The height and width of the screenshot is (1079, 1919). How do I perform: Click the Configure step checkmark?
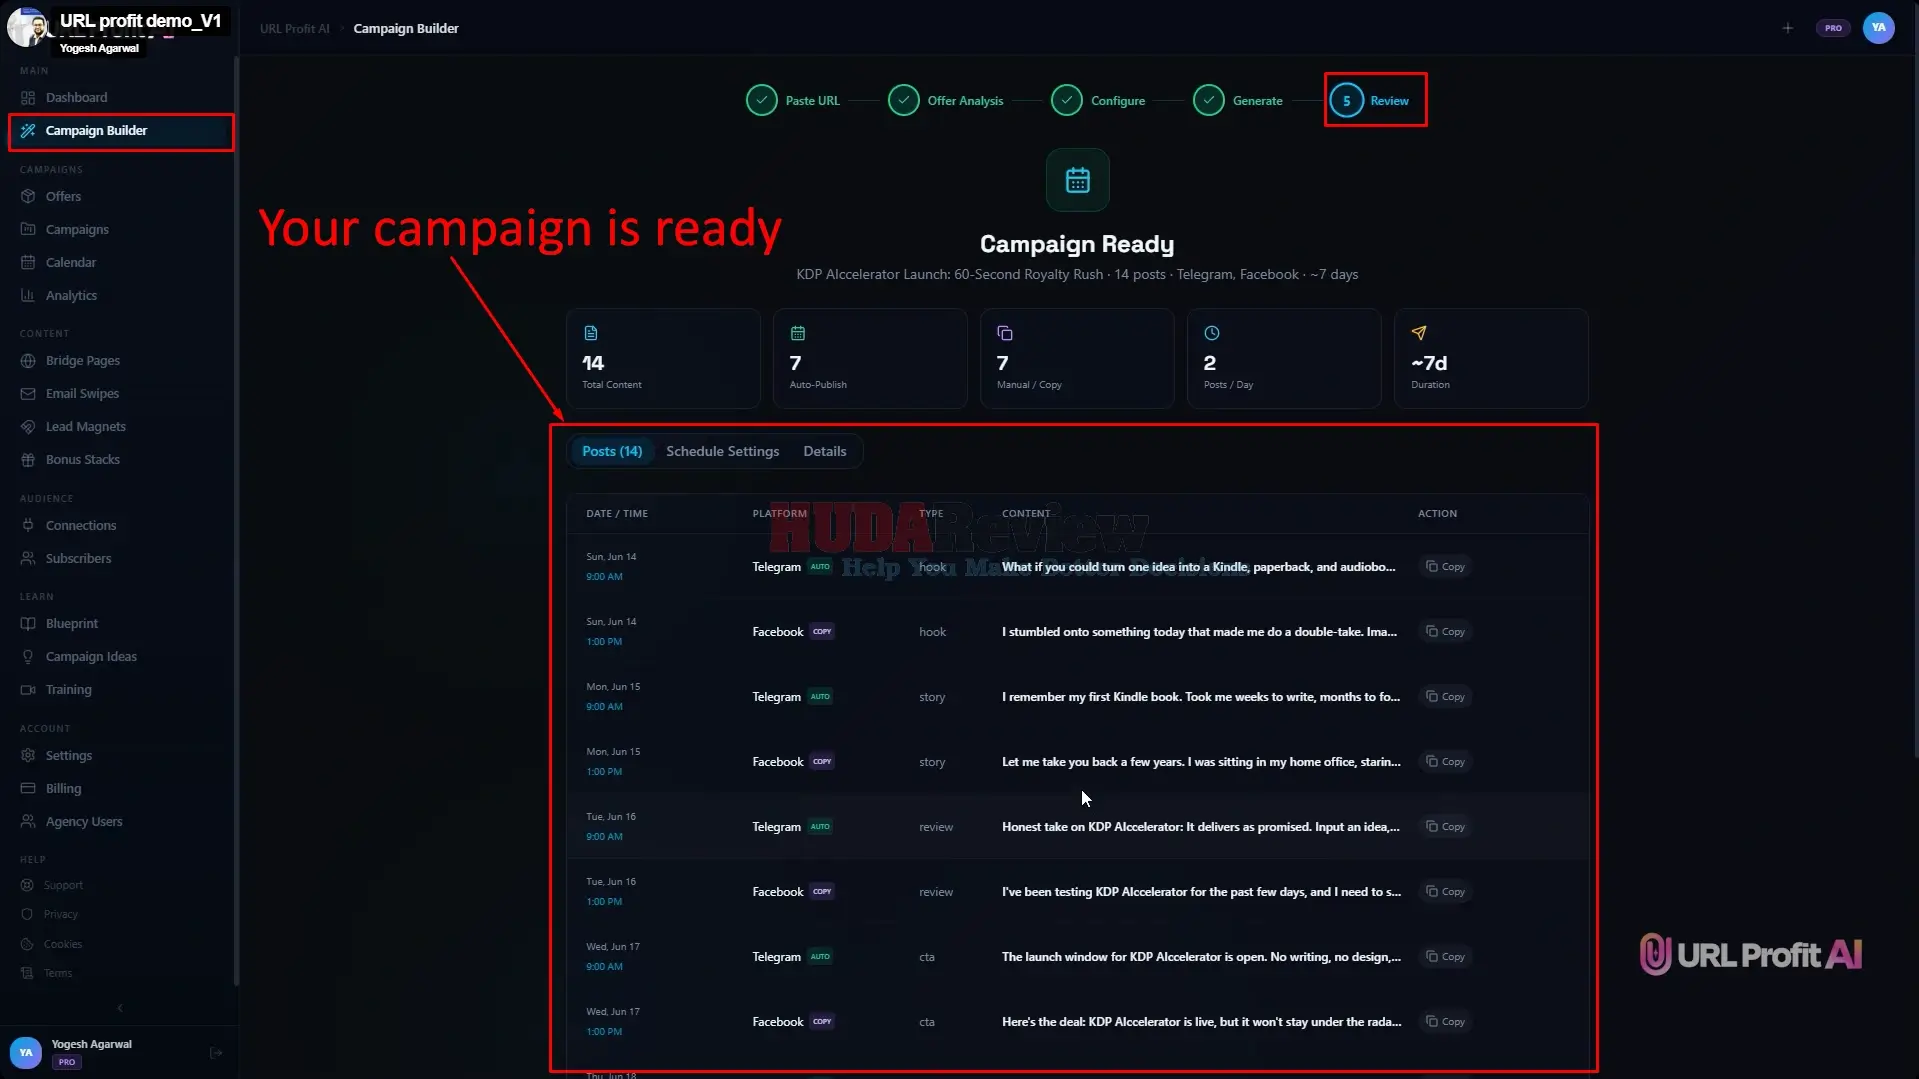pos(1066,100)
